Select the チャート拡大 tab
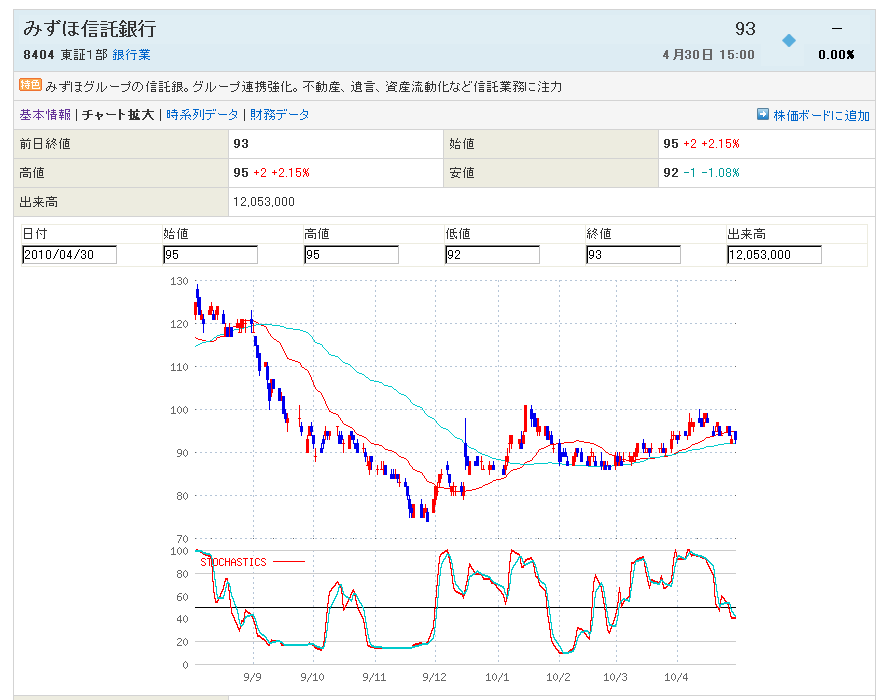 tap(118, 115)
